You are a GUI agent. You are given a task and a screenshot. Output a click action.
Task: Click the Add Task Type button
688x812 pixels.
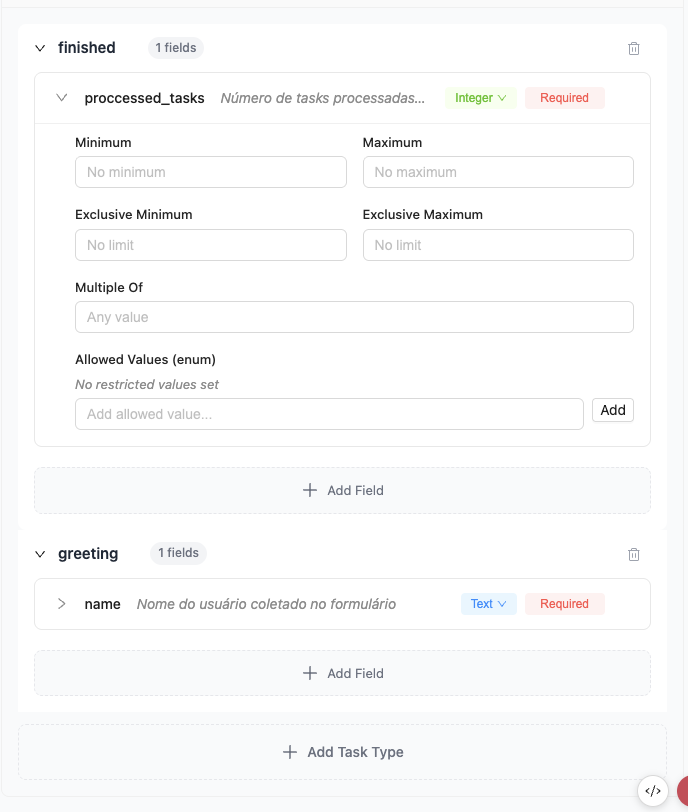click(x=342, y=751)
